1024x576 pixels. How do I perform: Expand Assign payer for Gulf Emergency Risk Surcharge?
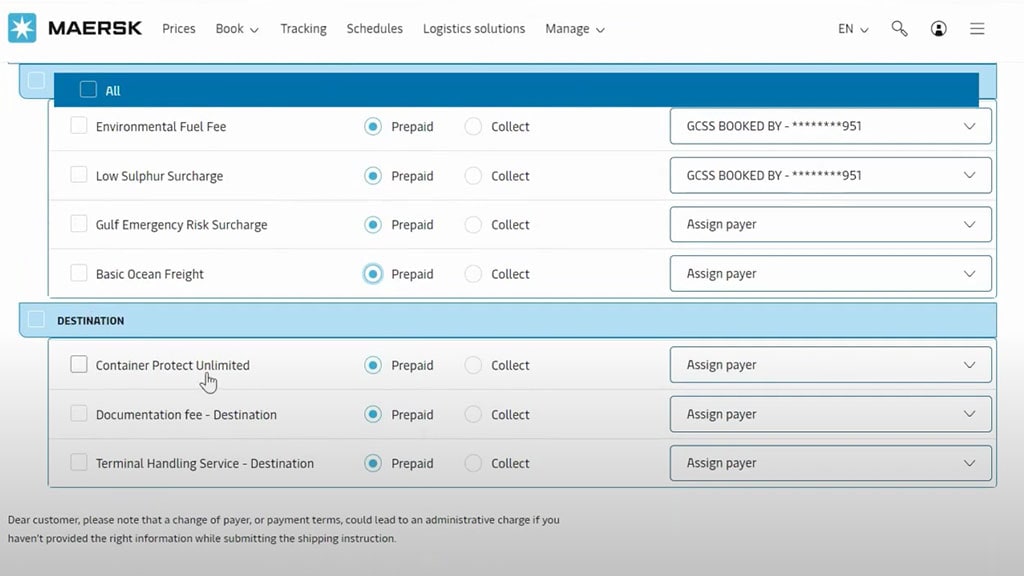pos(830,225)
